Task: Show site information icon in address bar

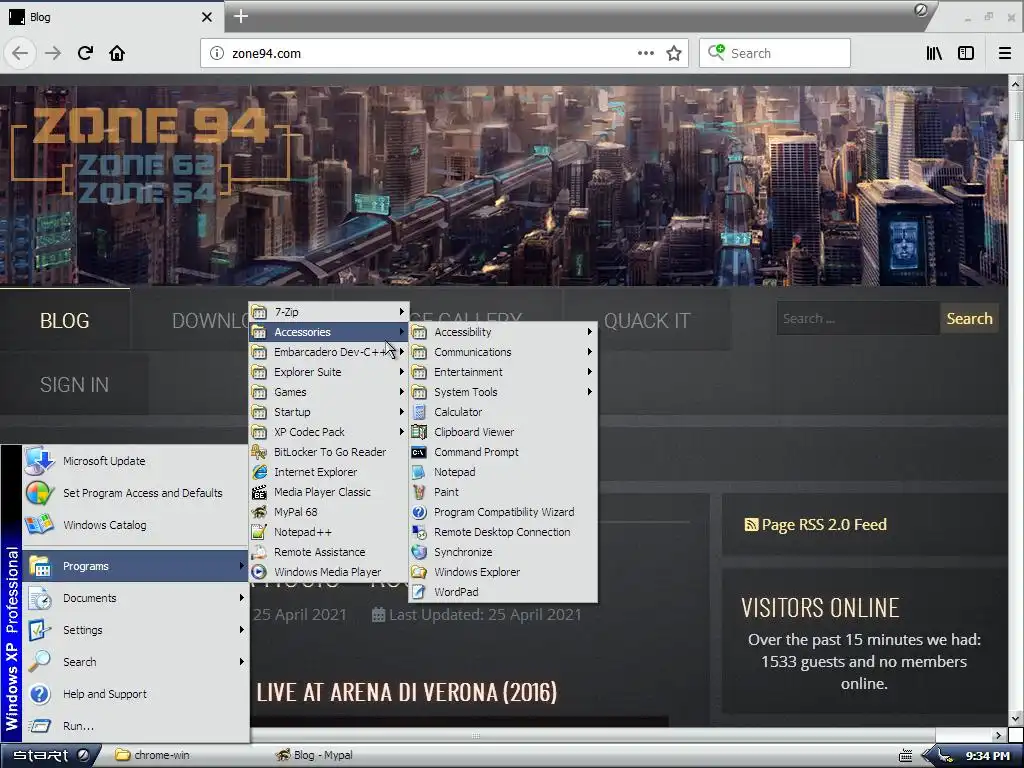Action: (x=217, y=53)
